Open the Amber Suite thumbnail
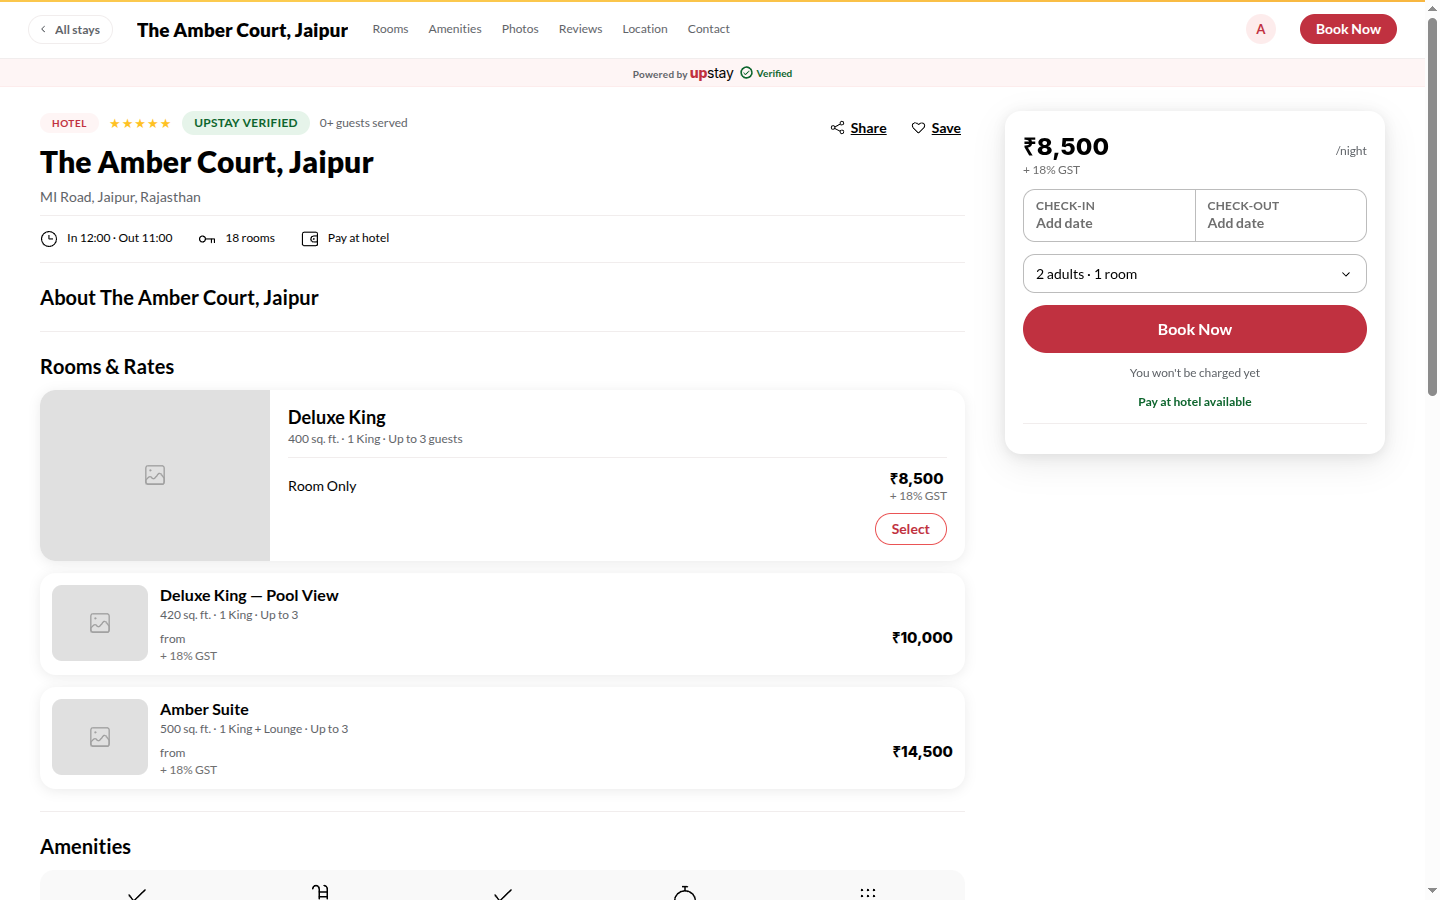The width and height of the screenshot is (1440, 900). click(x=100, y=737)
